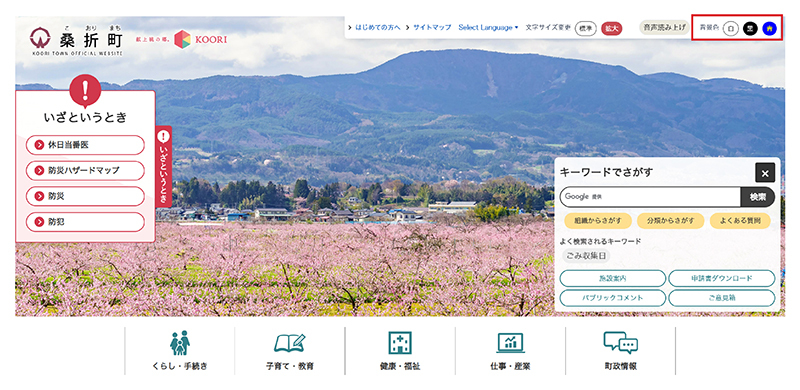Viewport: 800px width, 390px height.
Task: Open 申請書ダウンロード link
Action: [x=721, y=279]
